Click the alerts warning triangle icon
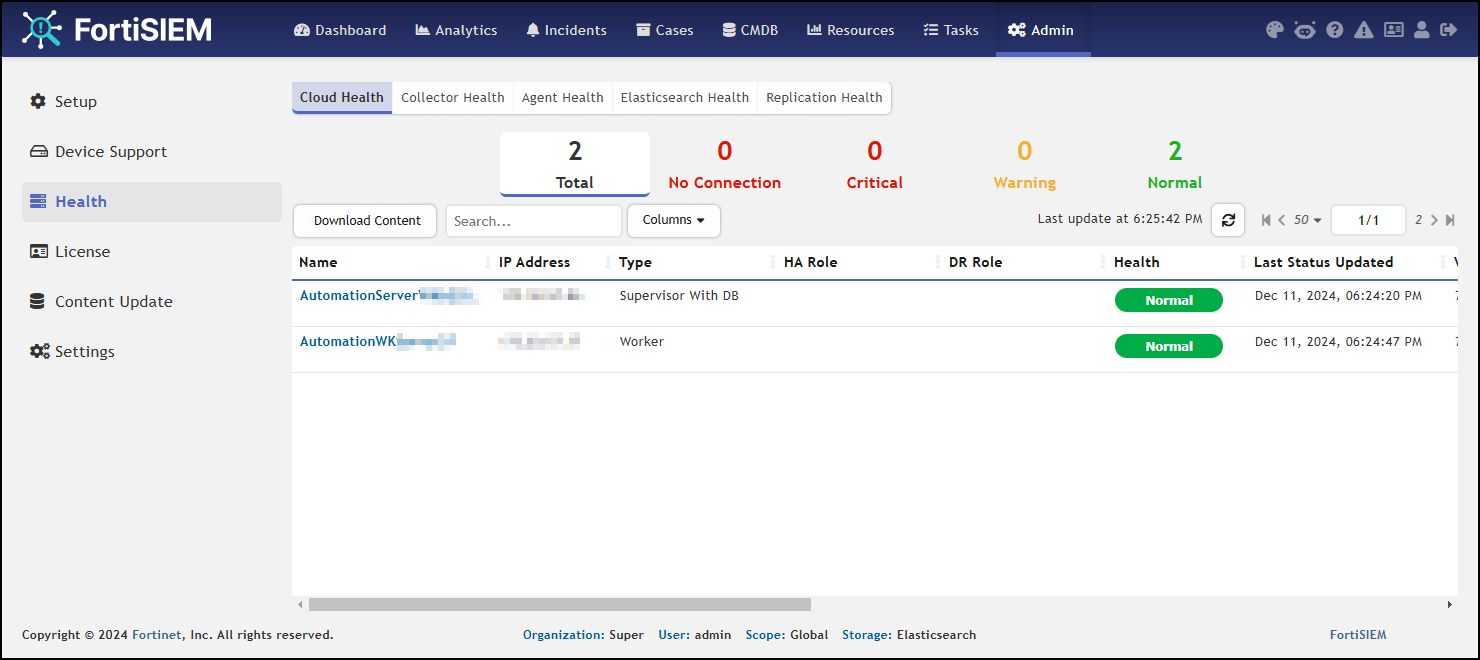 click(x=1363, y=30)
